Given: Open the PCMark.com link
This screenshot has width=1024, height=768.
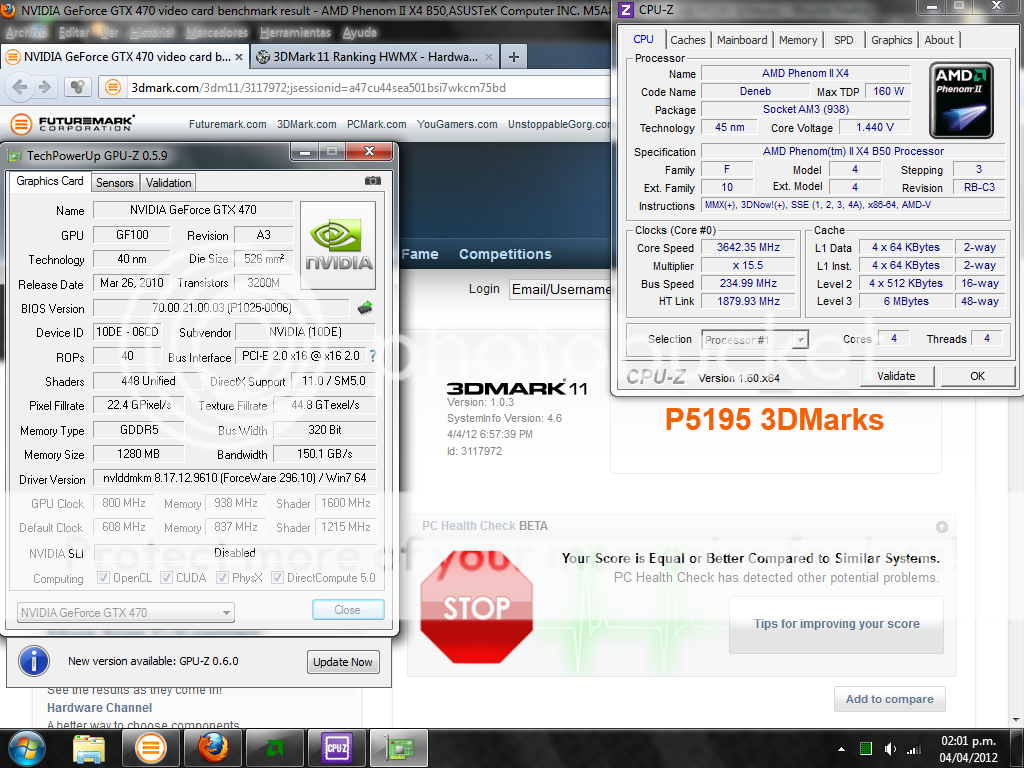Looking at the screenshot, I should (x=377, y=124).
